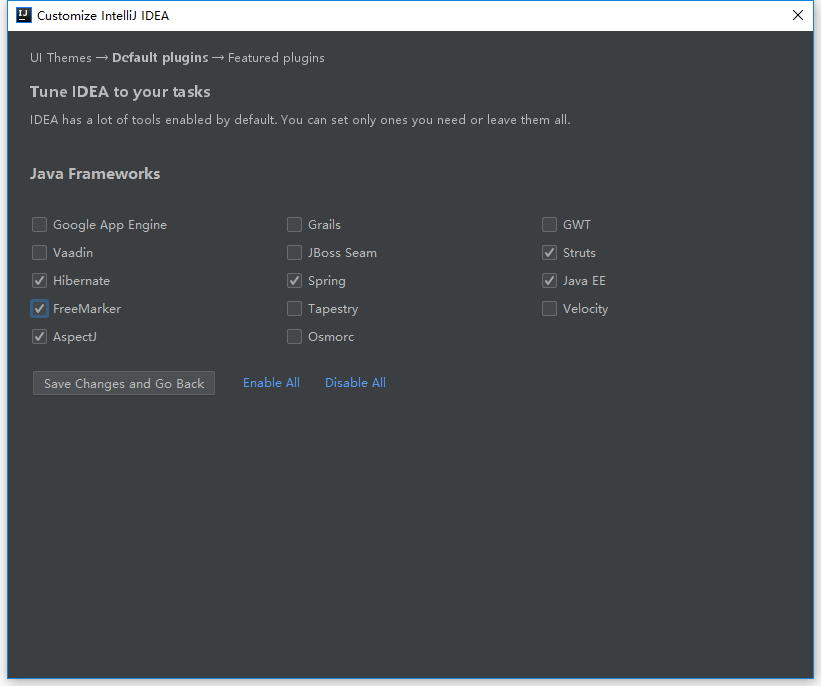Untick the Spring checkbox
This screenshot has height=686, width=821.
click(294, 281)
